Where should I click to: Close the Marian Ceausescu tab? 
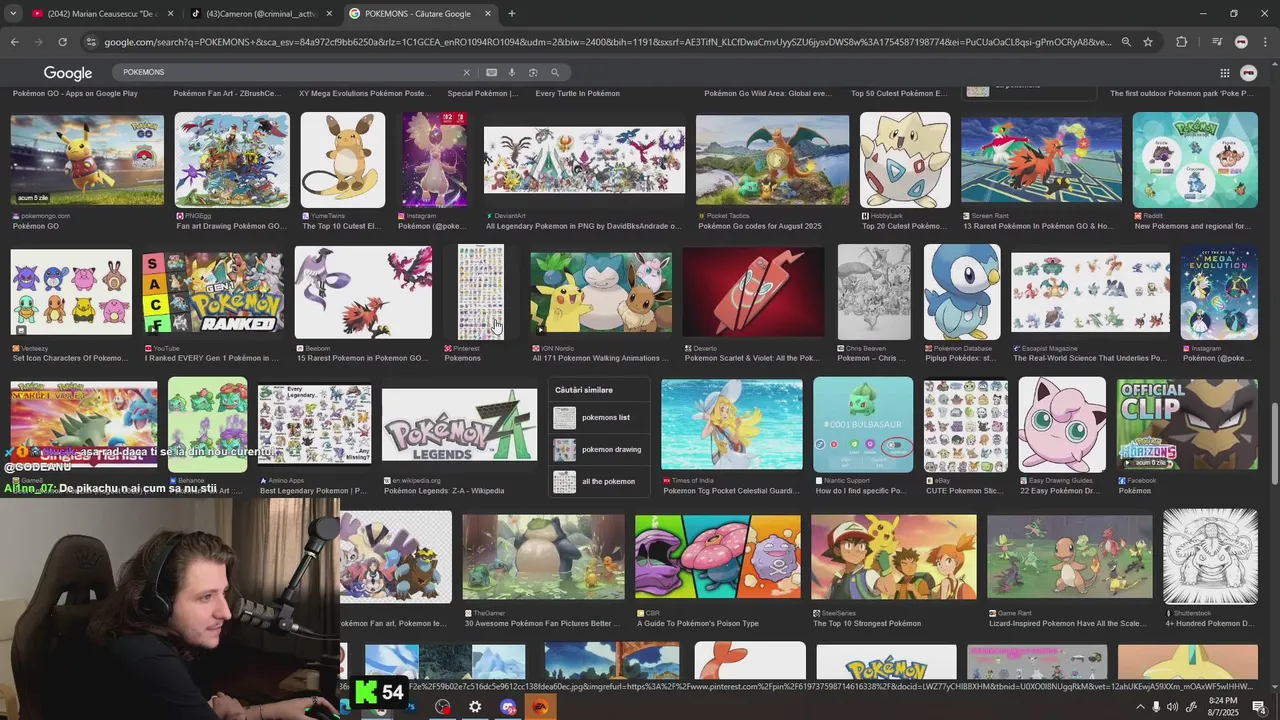coord(170,14)
